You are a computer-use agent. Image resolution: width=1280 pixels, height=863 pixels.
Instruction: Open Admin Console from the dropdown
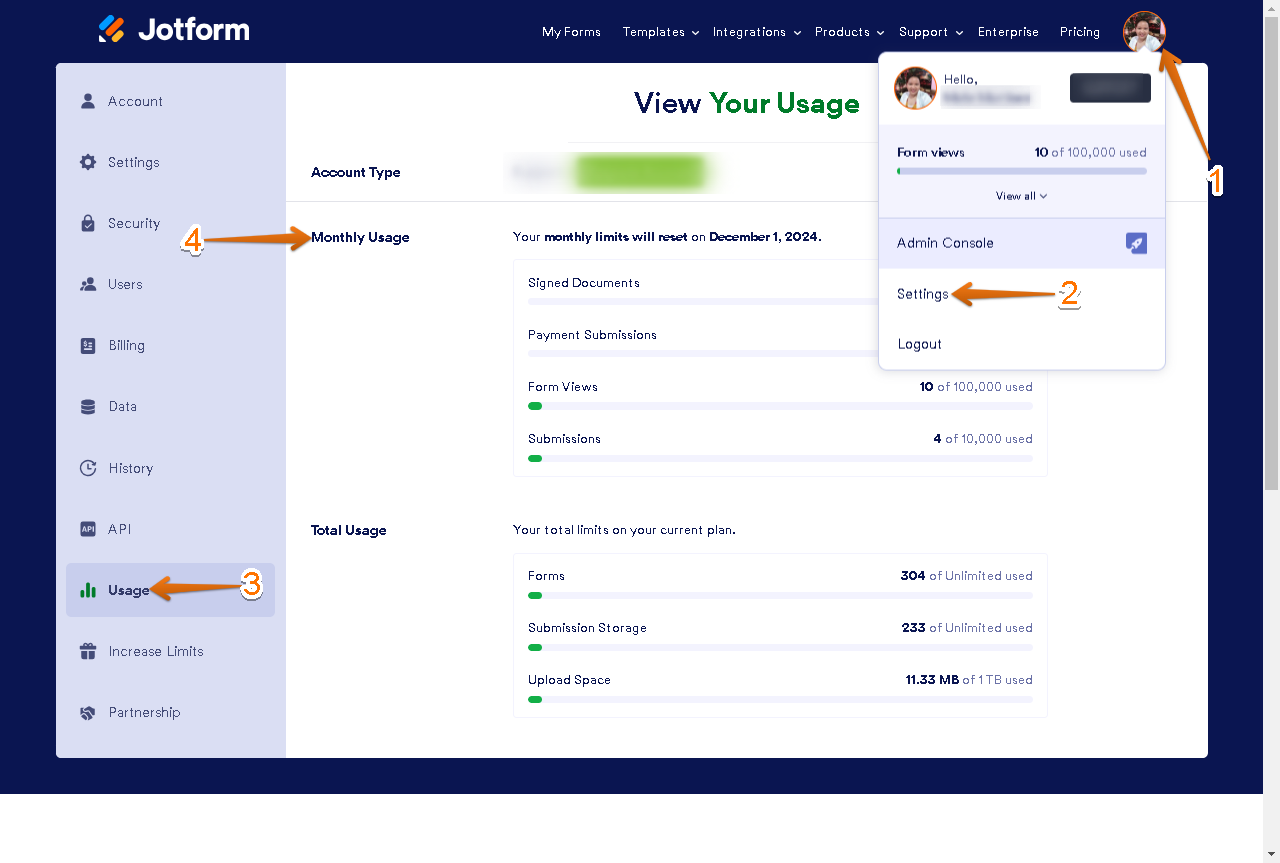point(1022,243)
